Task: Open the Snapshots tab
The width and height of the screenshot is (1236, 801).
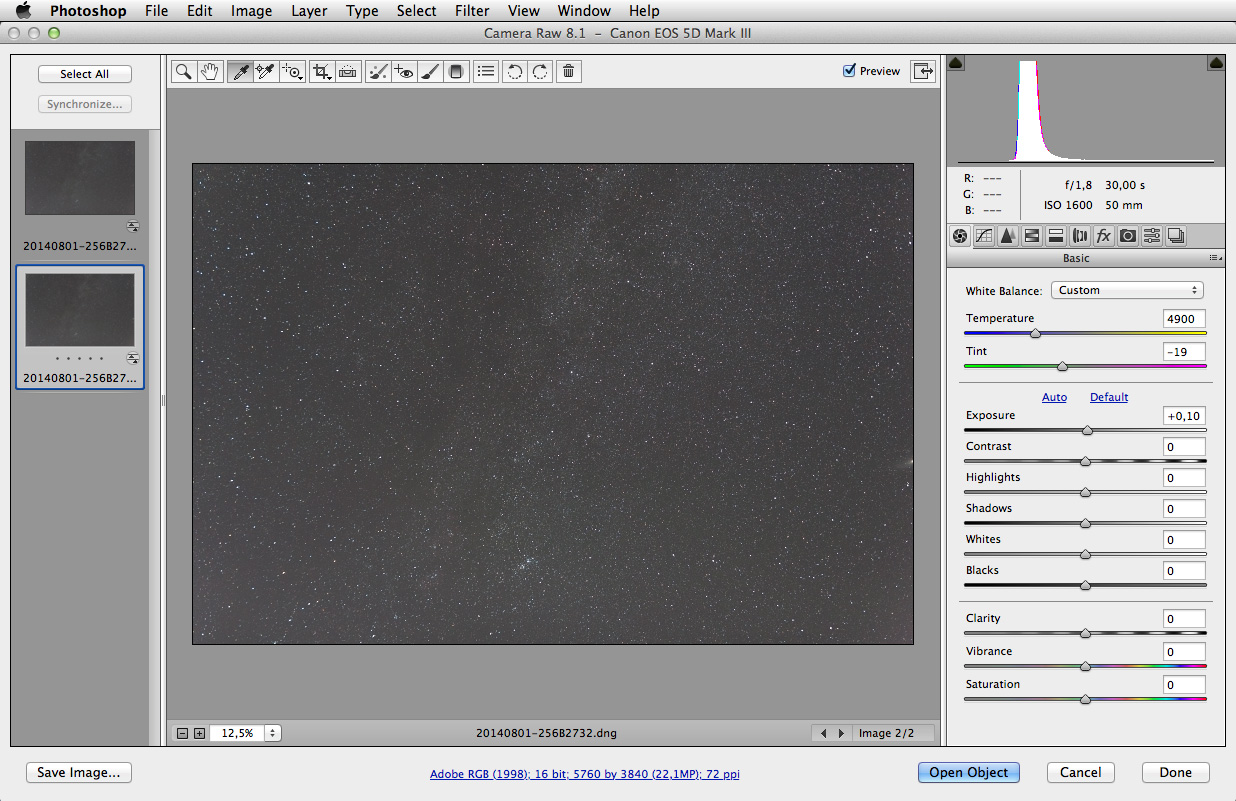Action: point(1176,236)
